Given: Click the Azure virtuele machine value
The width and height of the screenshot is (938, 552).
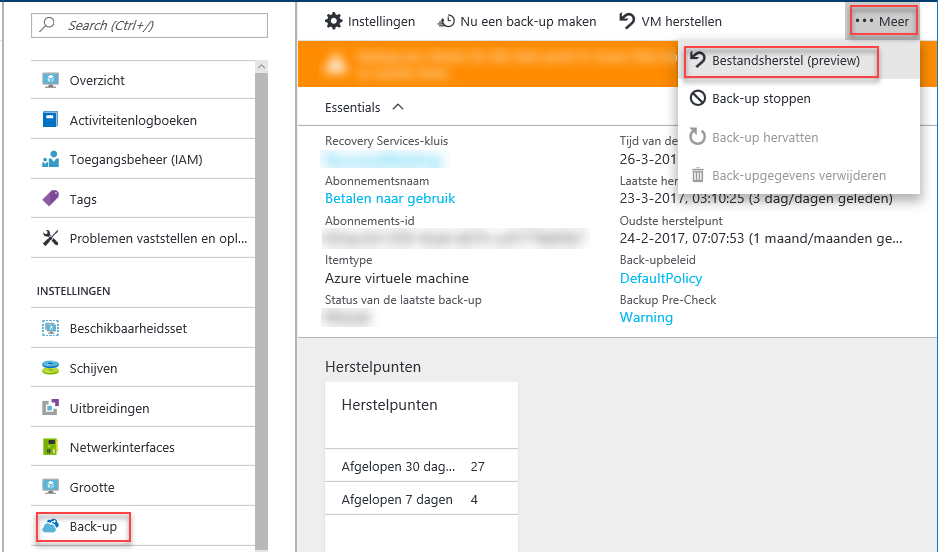Looking at the screenshot, I should tap(397, 278).
